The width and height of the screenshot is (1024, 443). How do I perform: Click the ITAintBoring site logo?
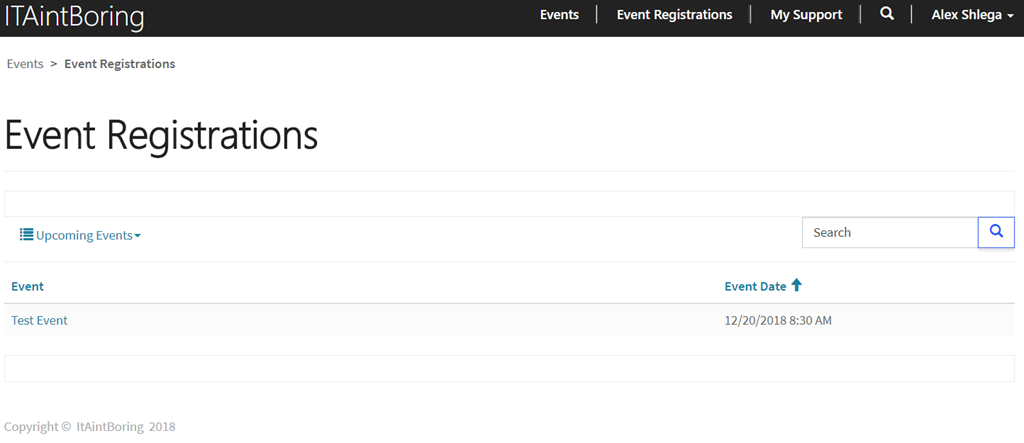[74, 16]
